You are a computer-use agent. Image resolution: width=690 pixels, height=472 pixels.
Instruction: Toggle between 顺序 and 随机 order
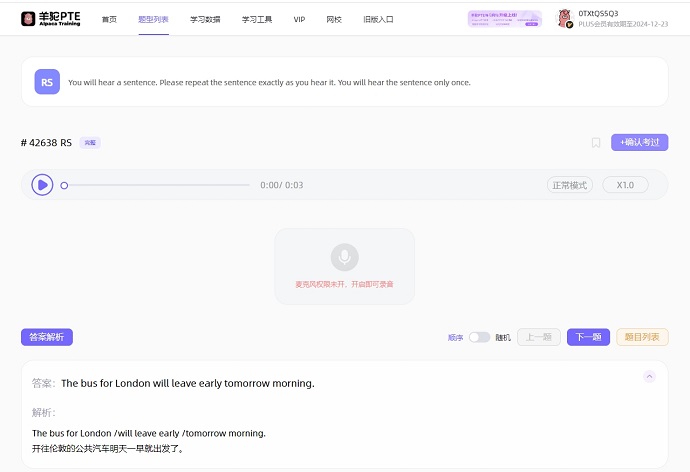point(479,337)
